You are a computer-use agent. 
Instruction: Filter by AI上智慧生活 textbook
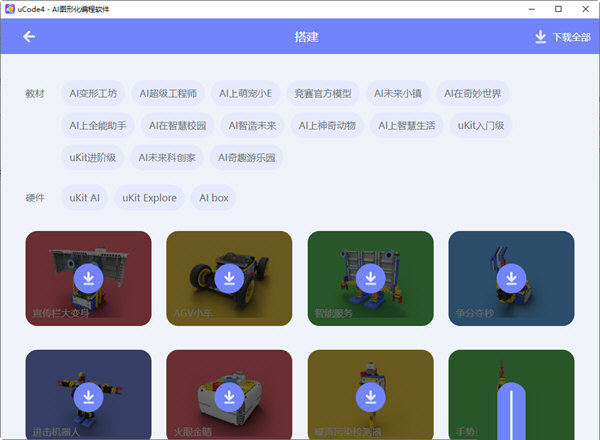(407, 125)
